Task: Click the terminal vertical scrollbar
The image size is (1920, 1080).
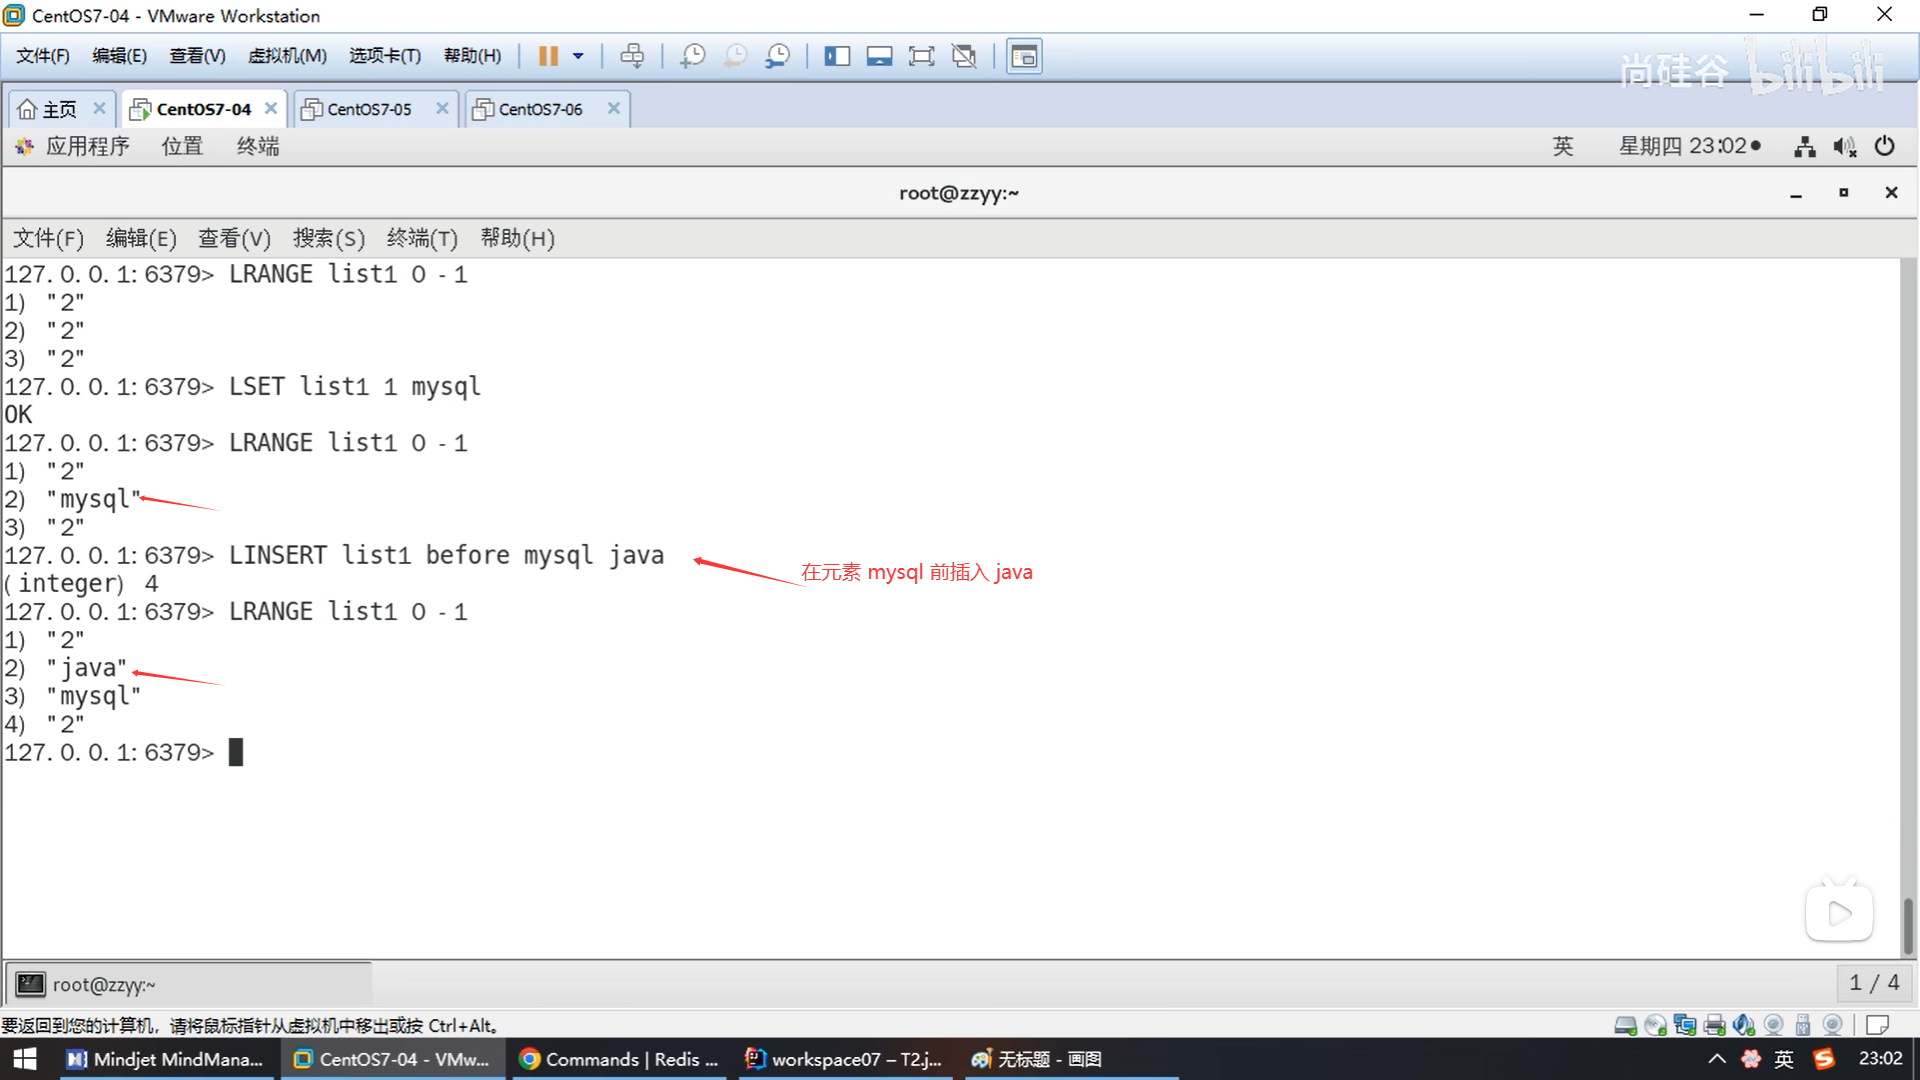Action: (x=1908, y=925)
